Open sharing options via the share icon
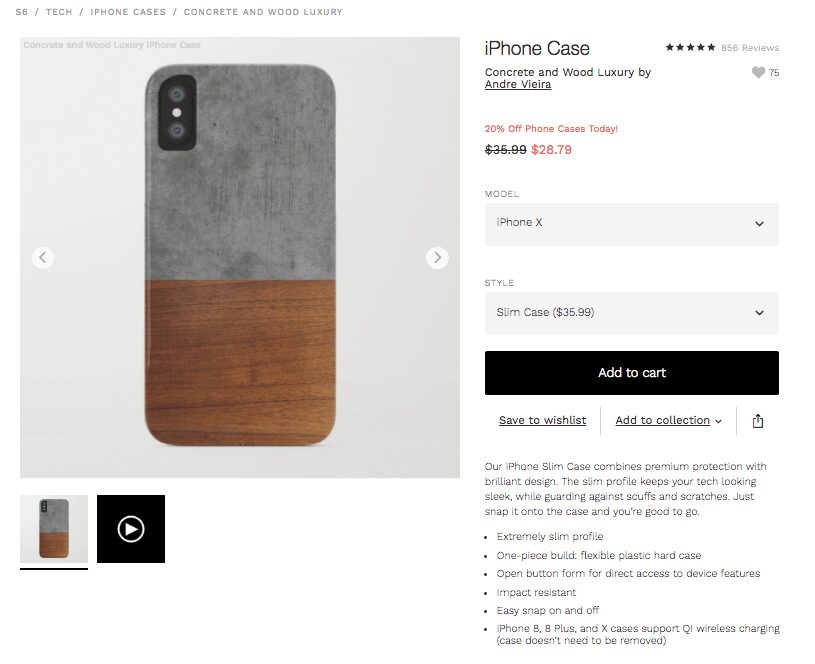This screenshot has width=815, height=664. pyautogui.click(x=757, y=421)
